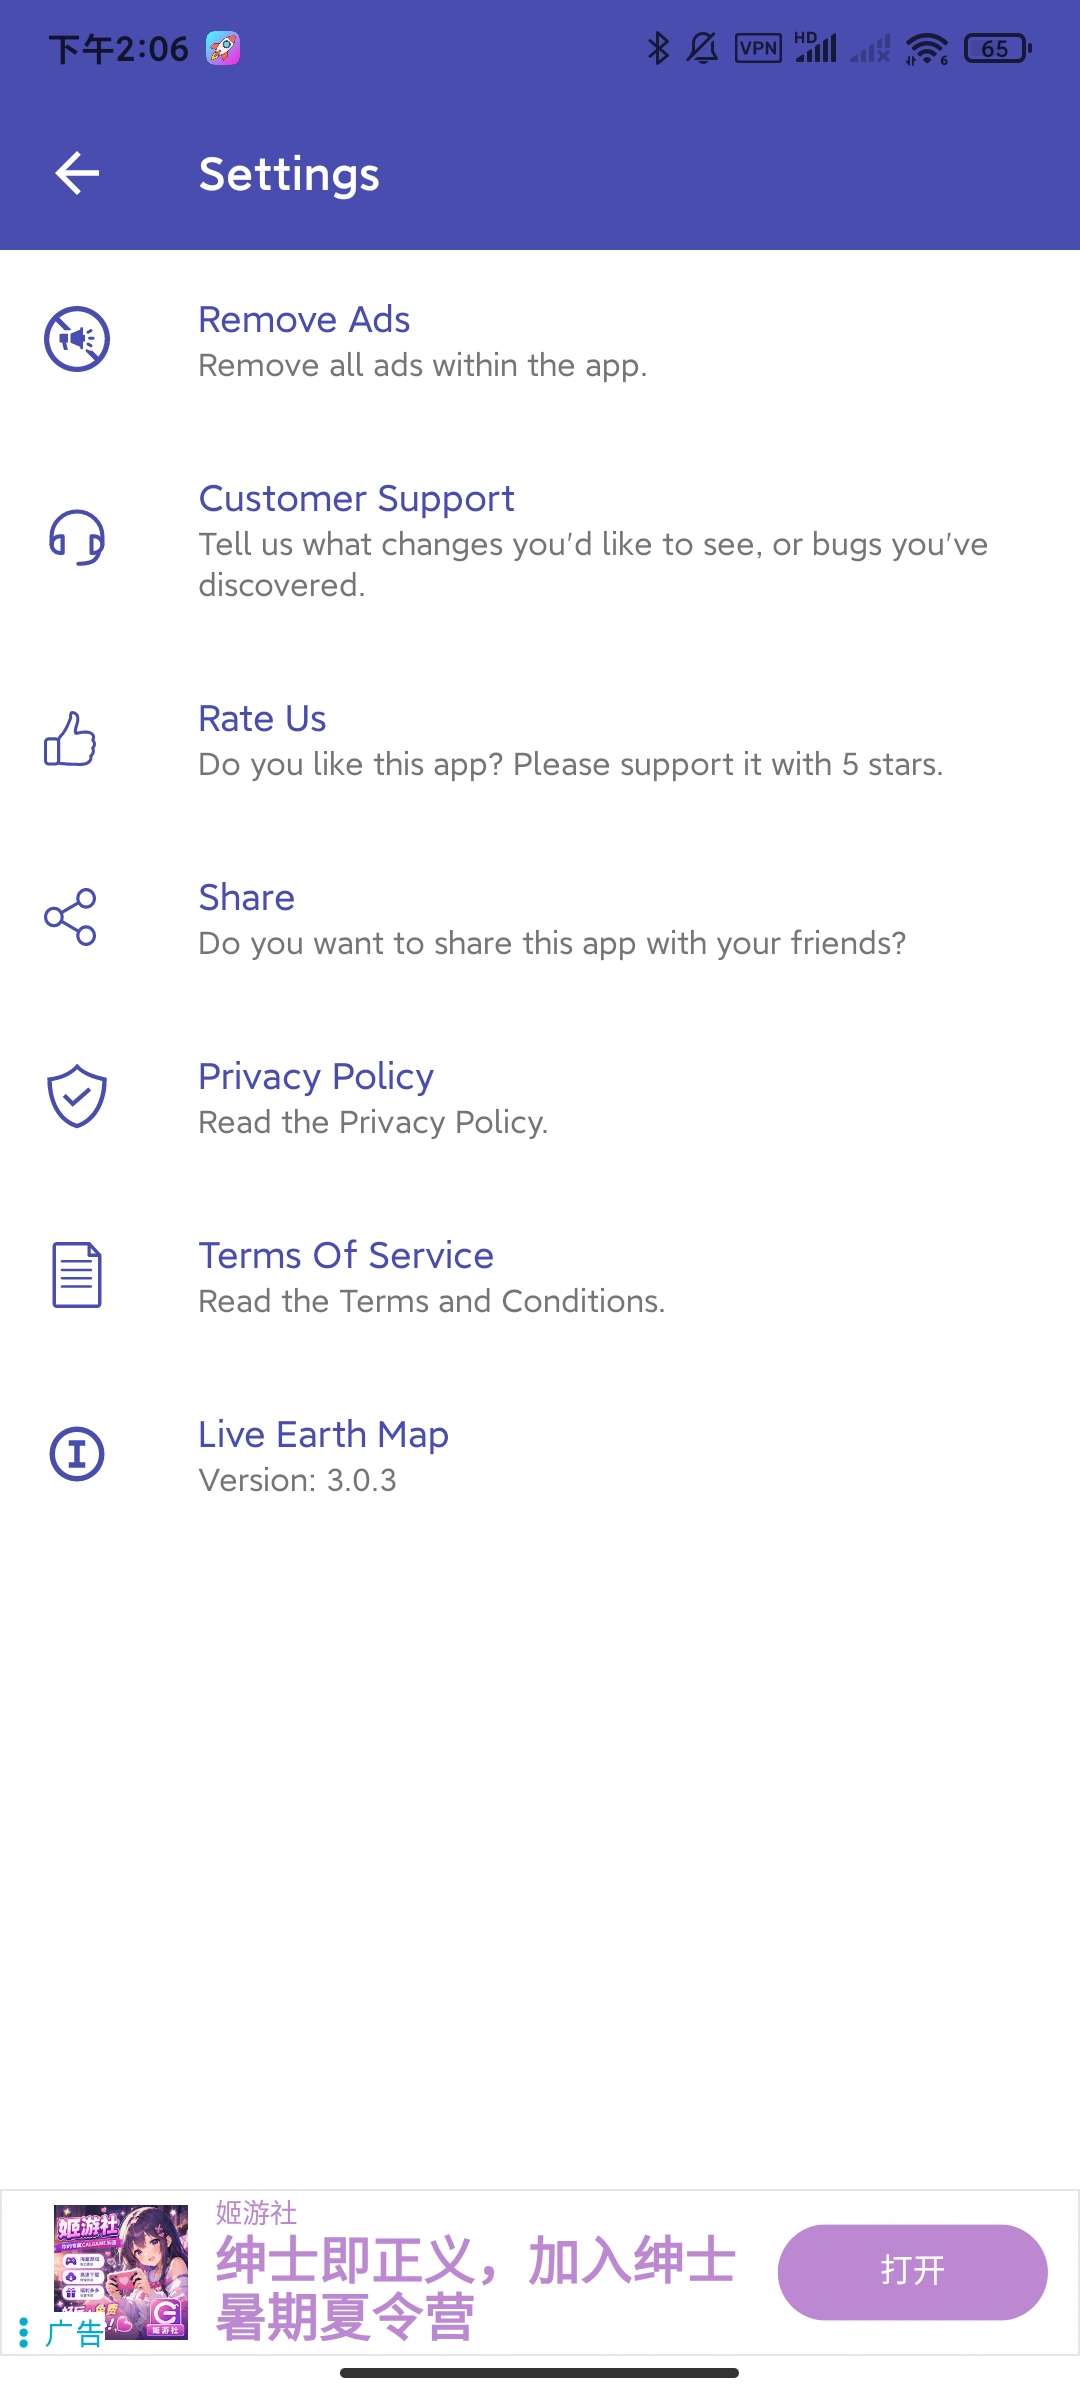Screen dimensions: 1080x2400
Task: Open the Remove Ads option
Action: tap(540, 341)
